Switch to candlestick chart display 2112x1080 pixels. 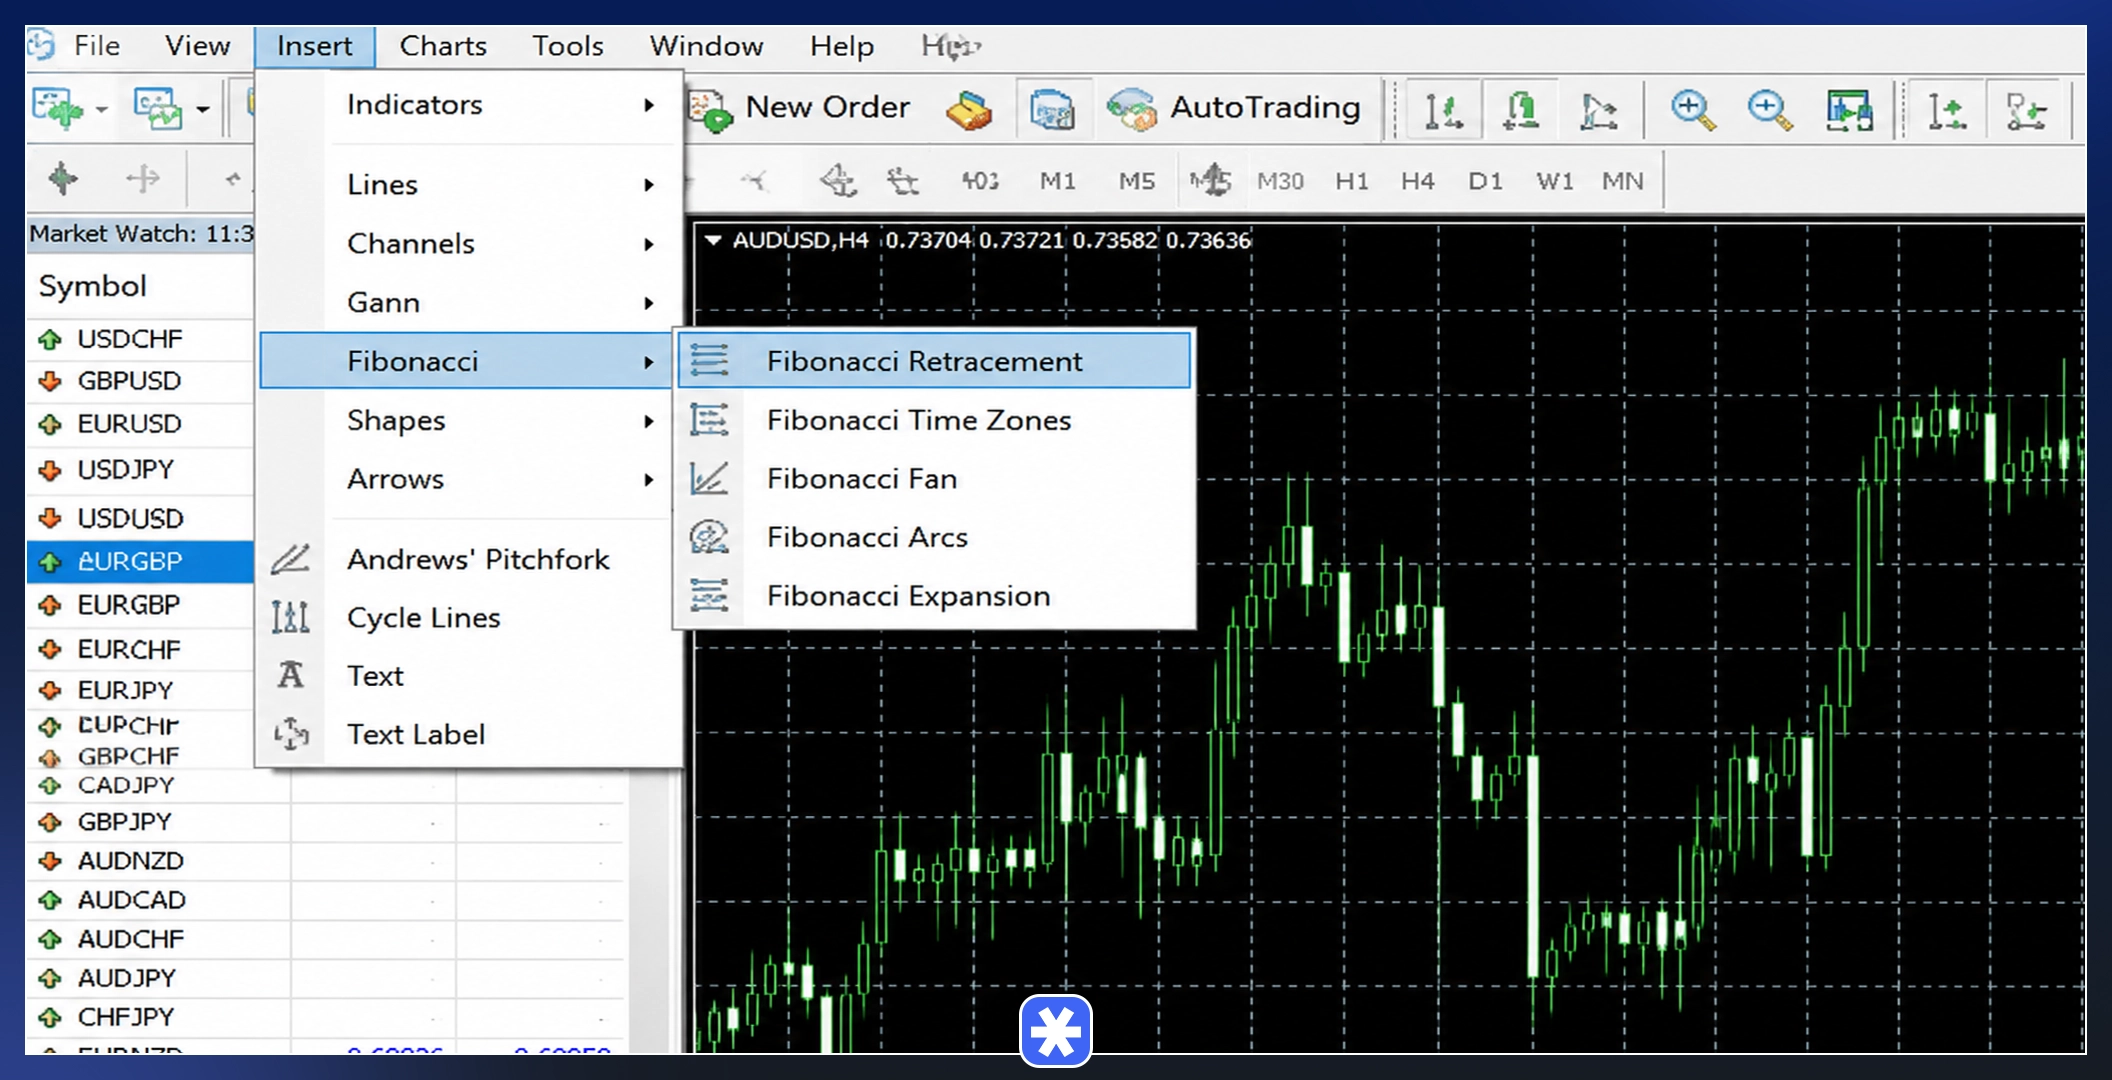(1520, 110)
